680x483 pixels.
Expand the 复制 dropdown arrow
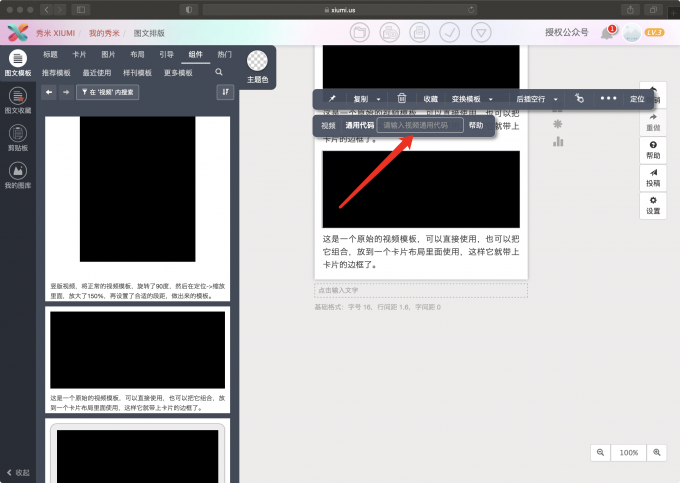379,99
